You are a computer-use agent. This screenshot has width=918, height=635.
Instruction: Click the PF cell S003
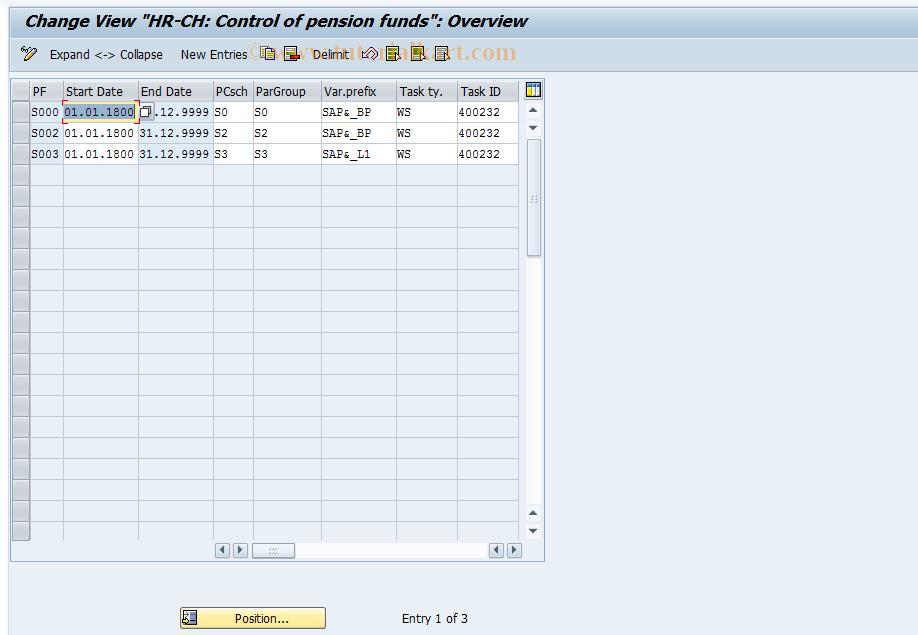[47, 154]
